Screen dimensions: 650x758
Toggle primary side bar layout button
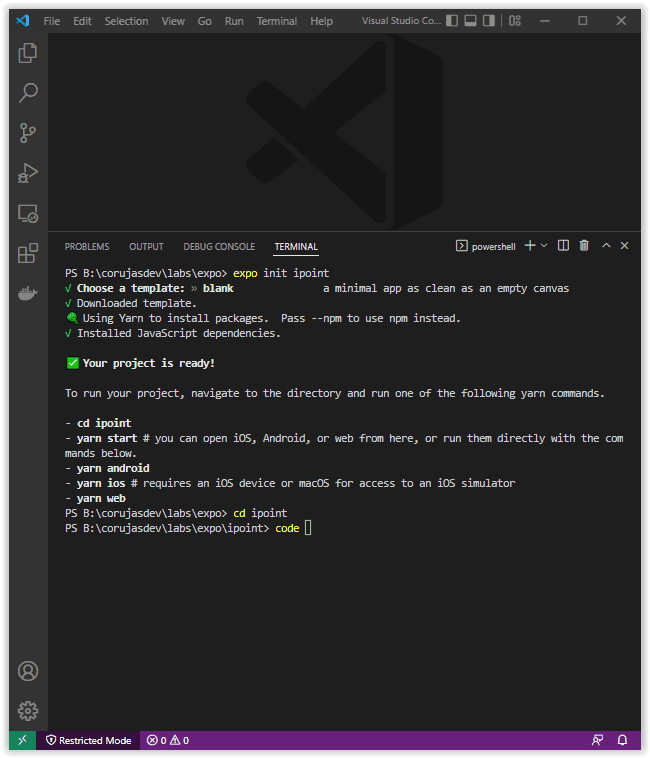click(452, 21)
